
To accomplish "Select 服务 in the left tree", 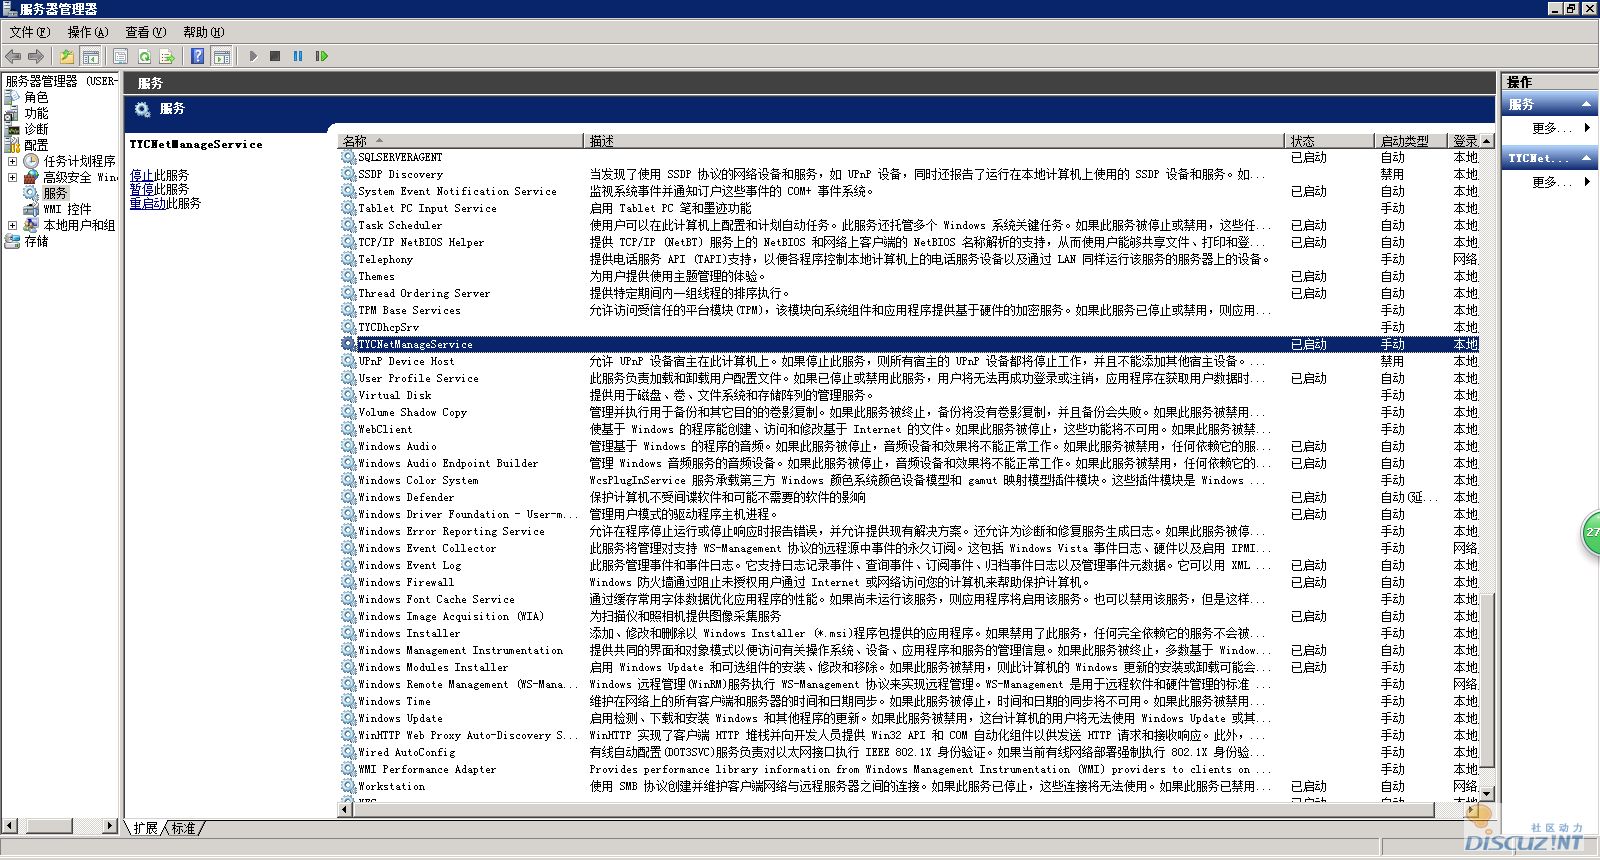I will (x=55, y=193).
